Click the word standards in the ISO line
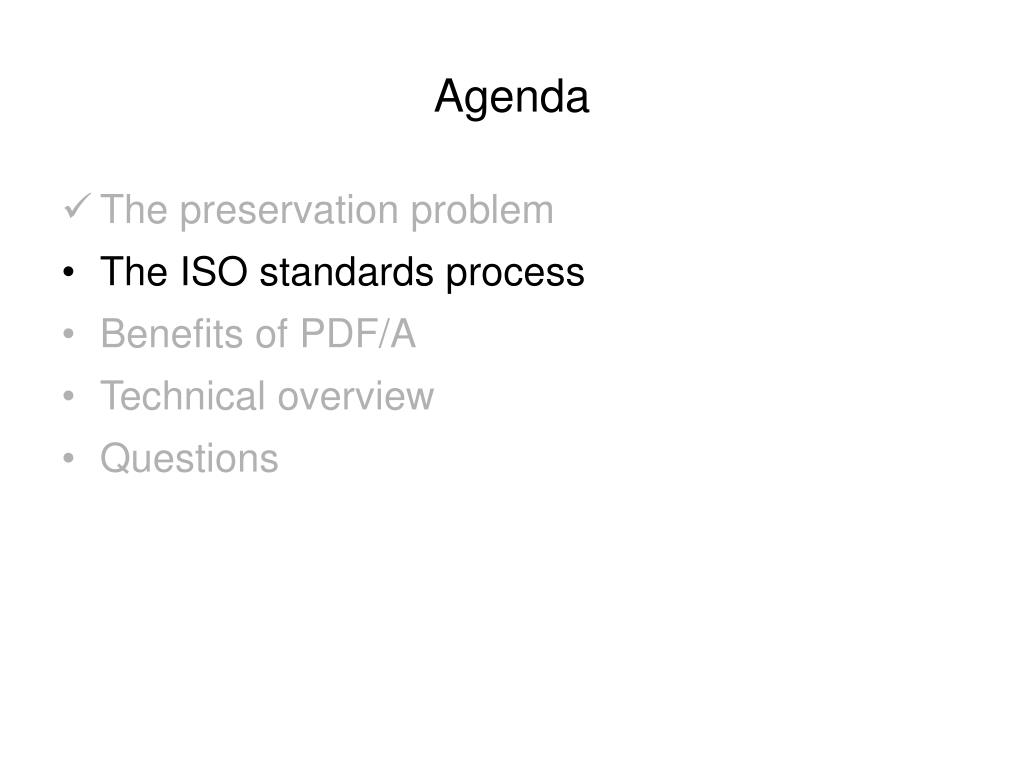The width and height of the screenshot is (1024, 768). [x=347, y=272]
